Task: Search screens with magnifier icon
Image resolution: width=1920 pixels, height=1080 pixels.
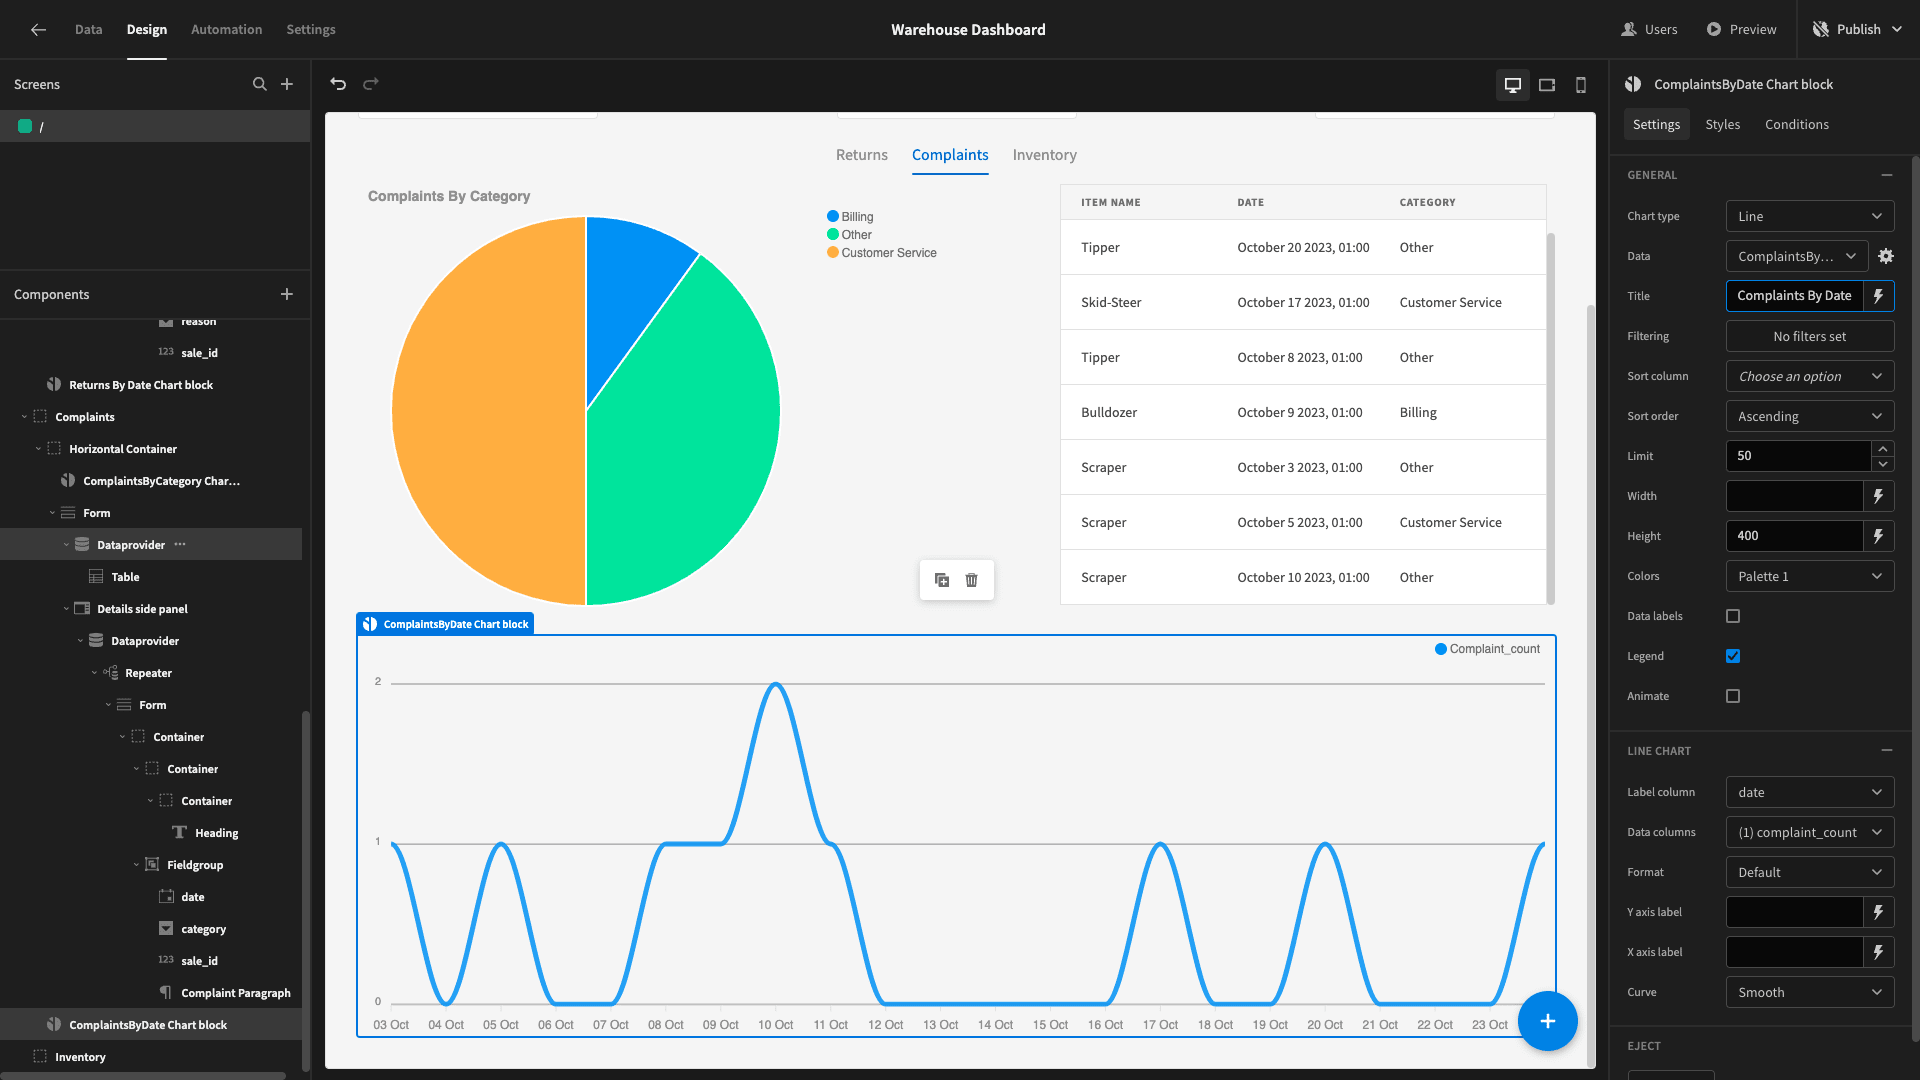Action: click(x=260, y=84)
